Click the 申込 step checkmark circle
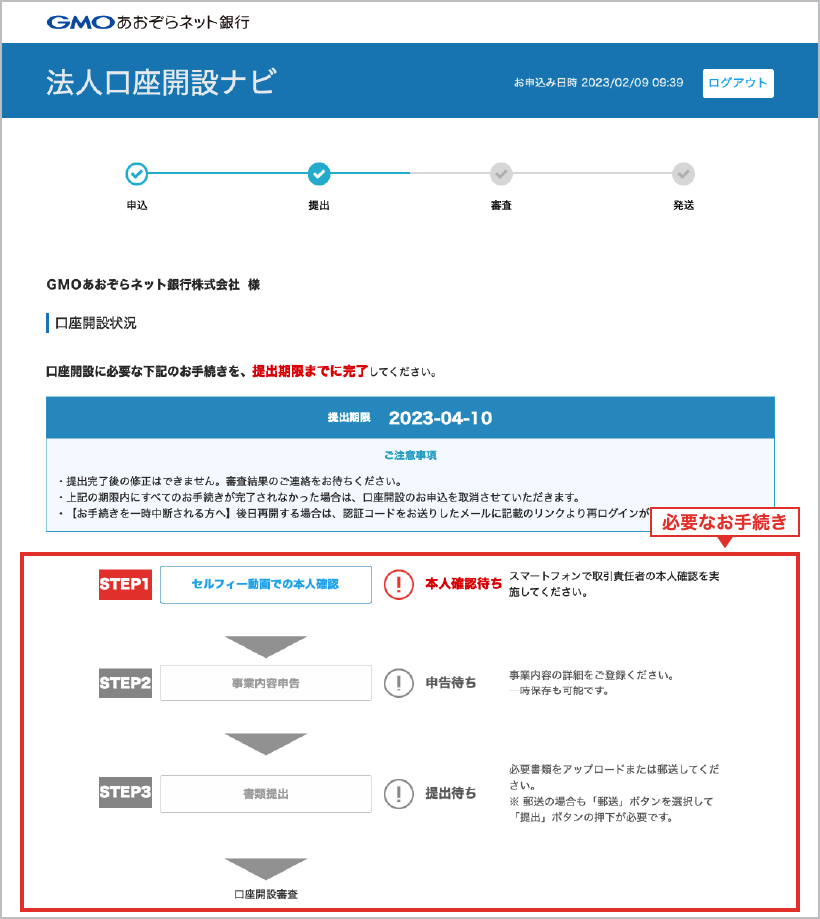The image size is (820, 919). [137, 173]
